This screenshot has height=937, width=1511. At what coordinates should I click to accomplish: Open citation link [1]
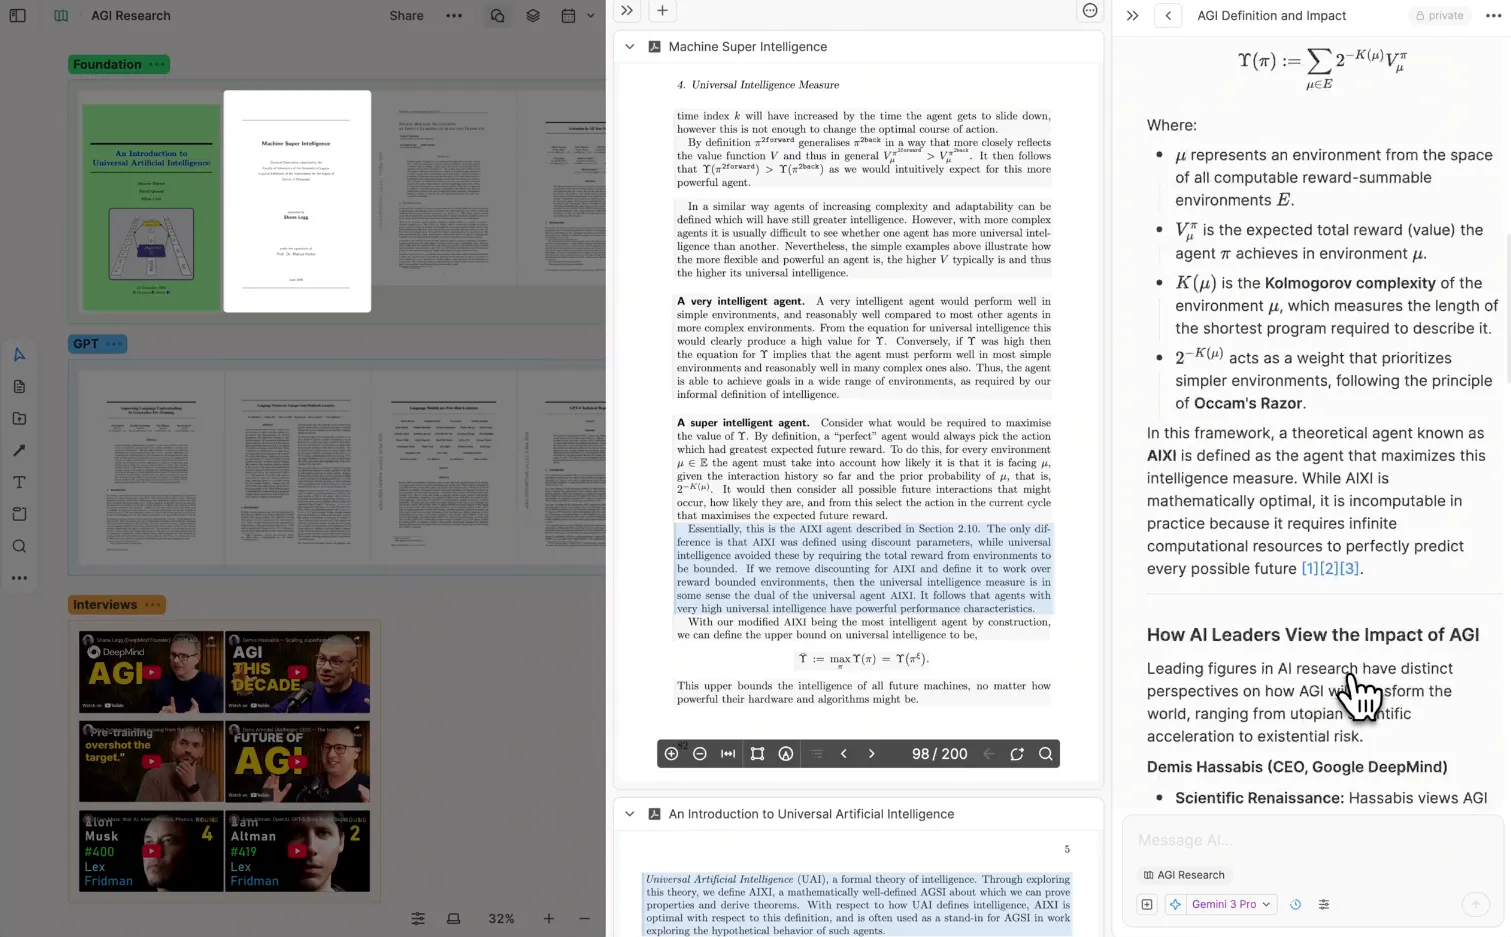1310,569
